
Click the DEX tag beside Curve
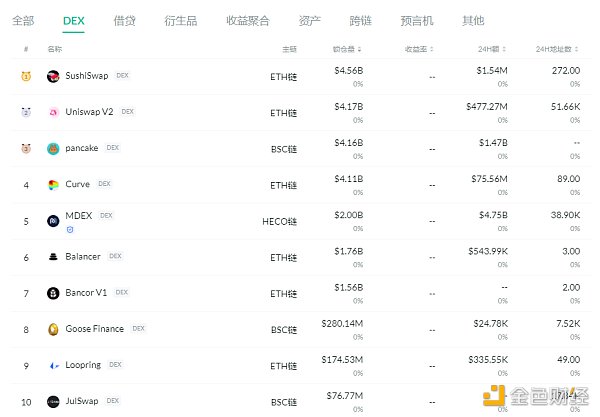click(x=104, y=185)
